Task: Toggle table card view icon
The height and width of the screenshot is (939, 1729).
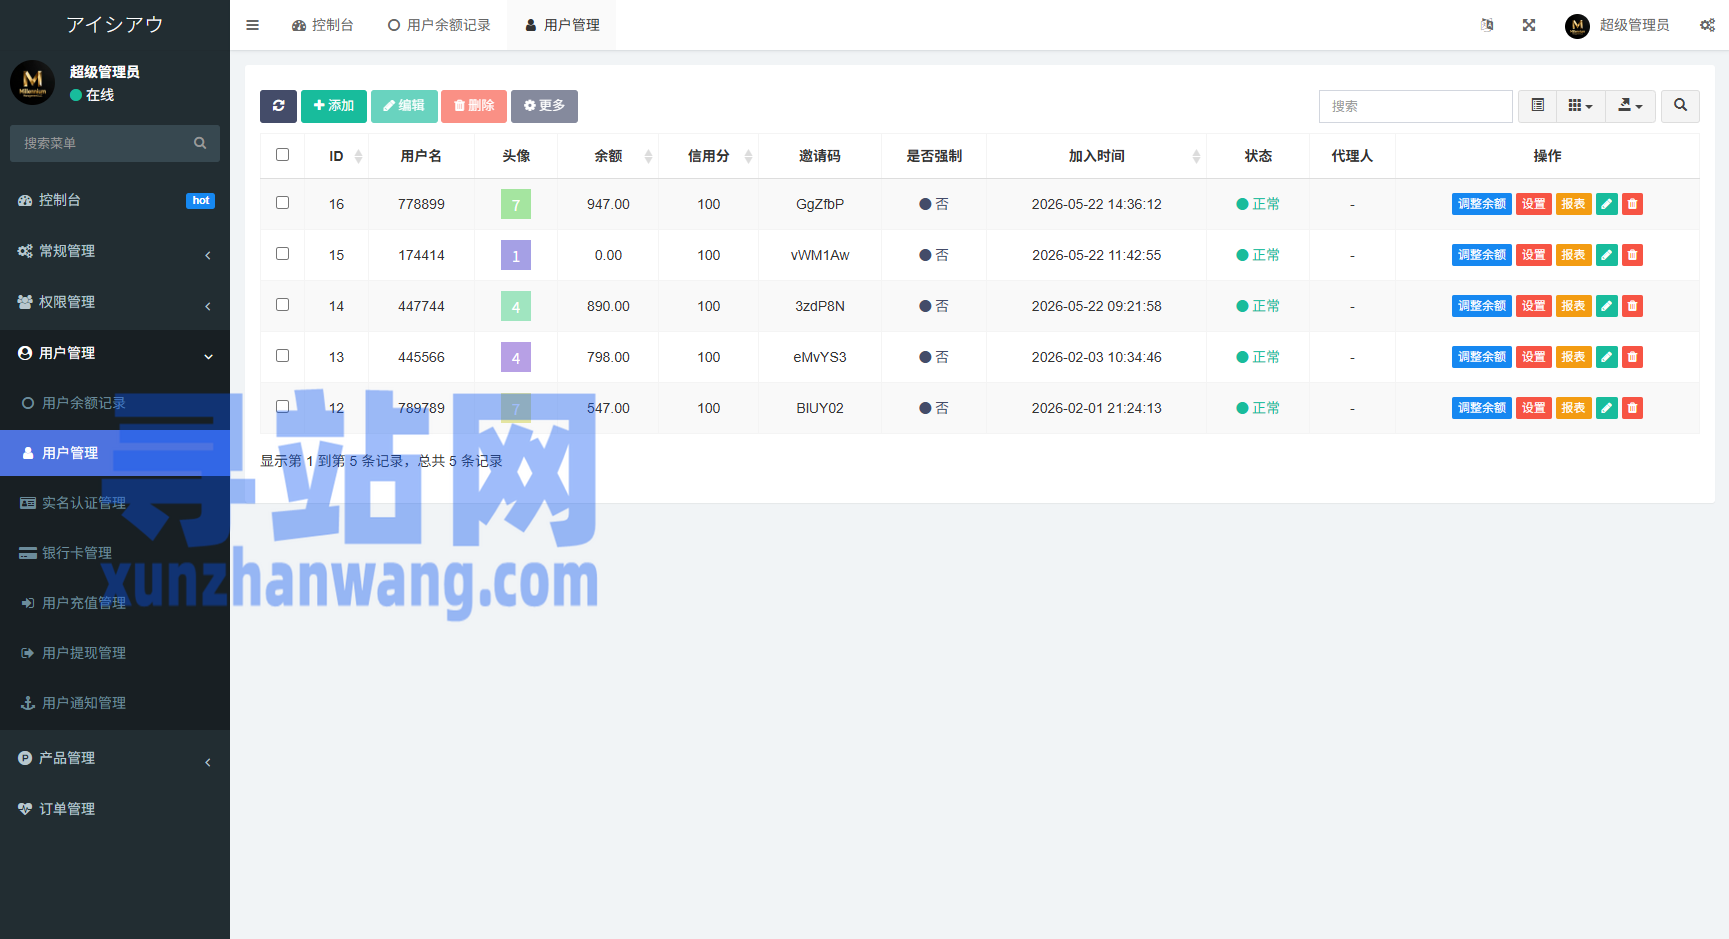Action: tap(1538, 106)
